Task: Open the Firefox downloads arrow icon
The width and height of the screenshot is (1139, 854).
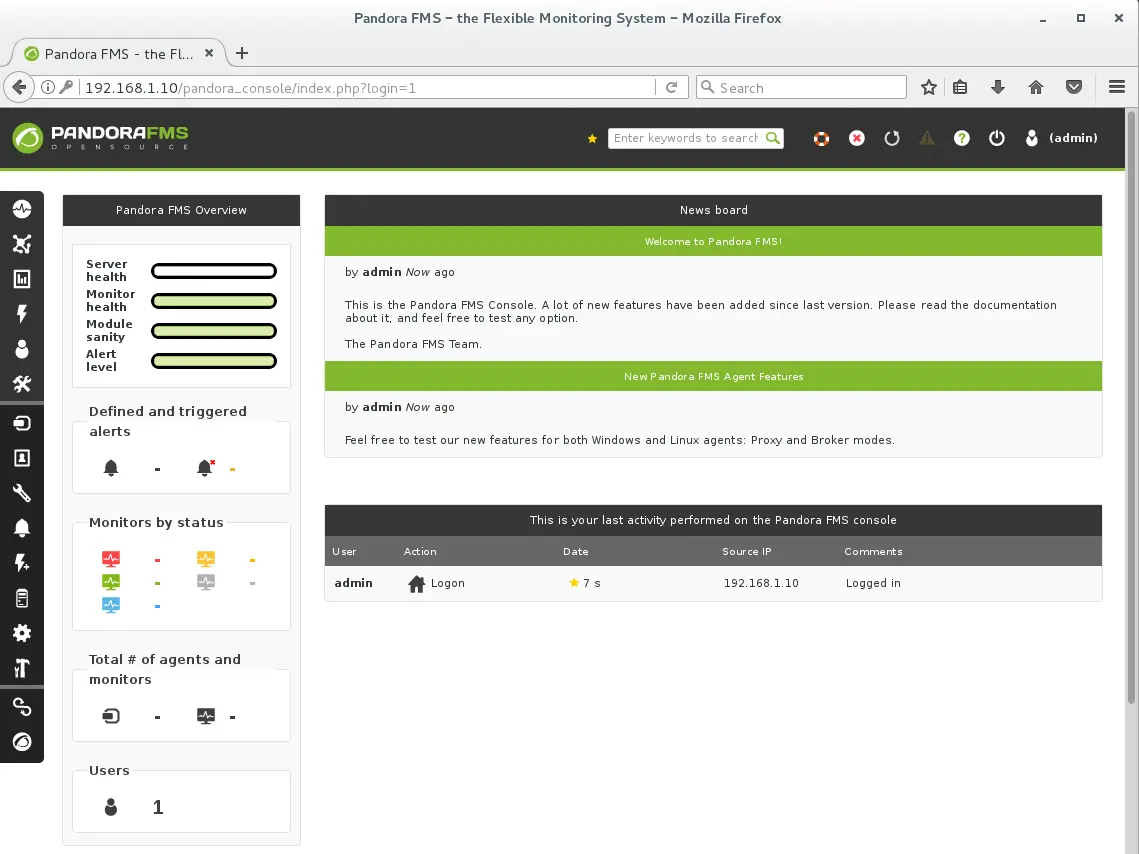Action: (998, 87)
